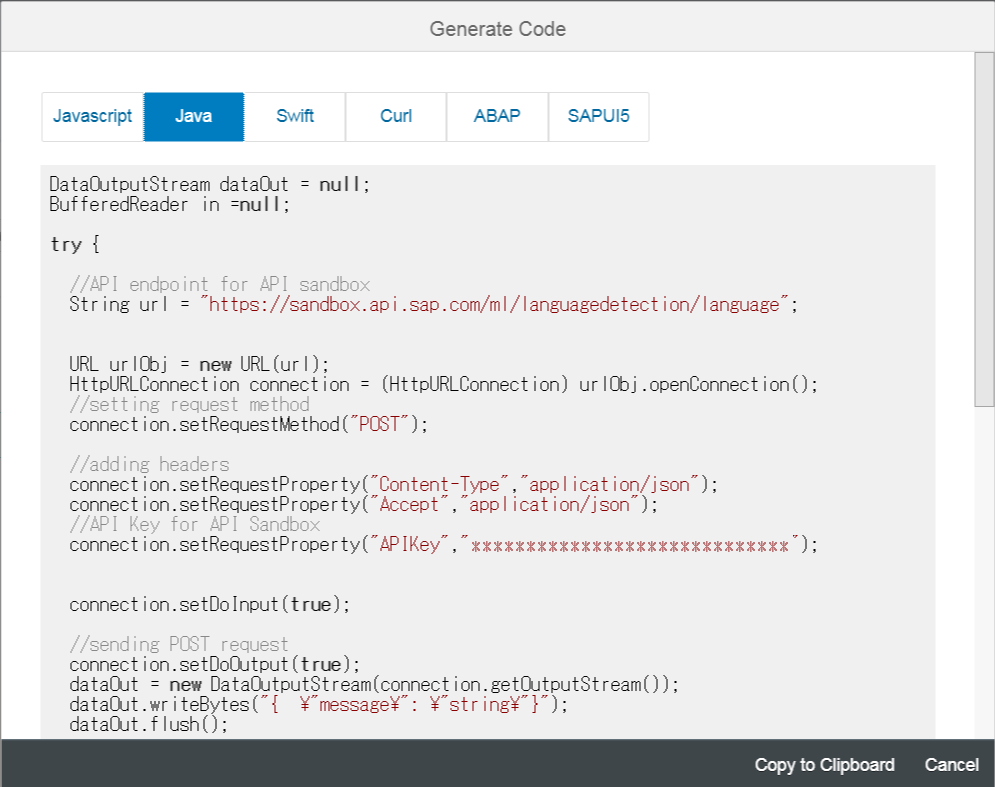
Task: Click the Generate Code dialog title
Action: coord(497,29)
